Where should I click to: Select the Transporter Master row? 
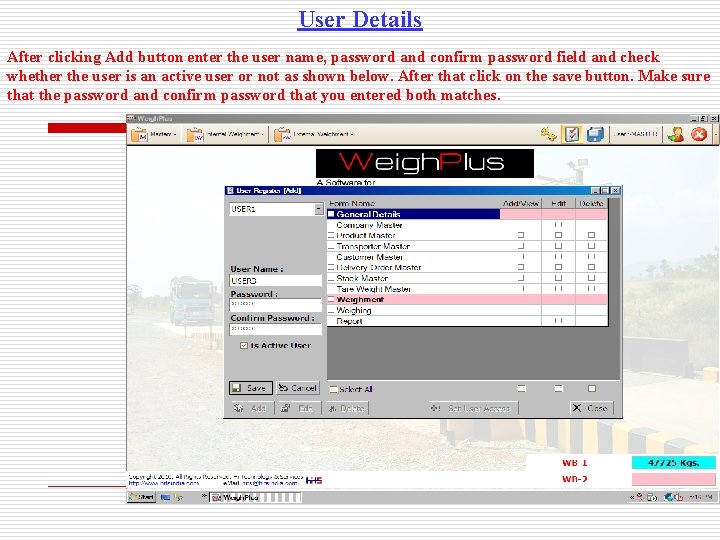click(x=467, y=246)
